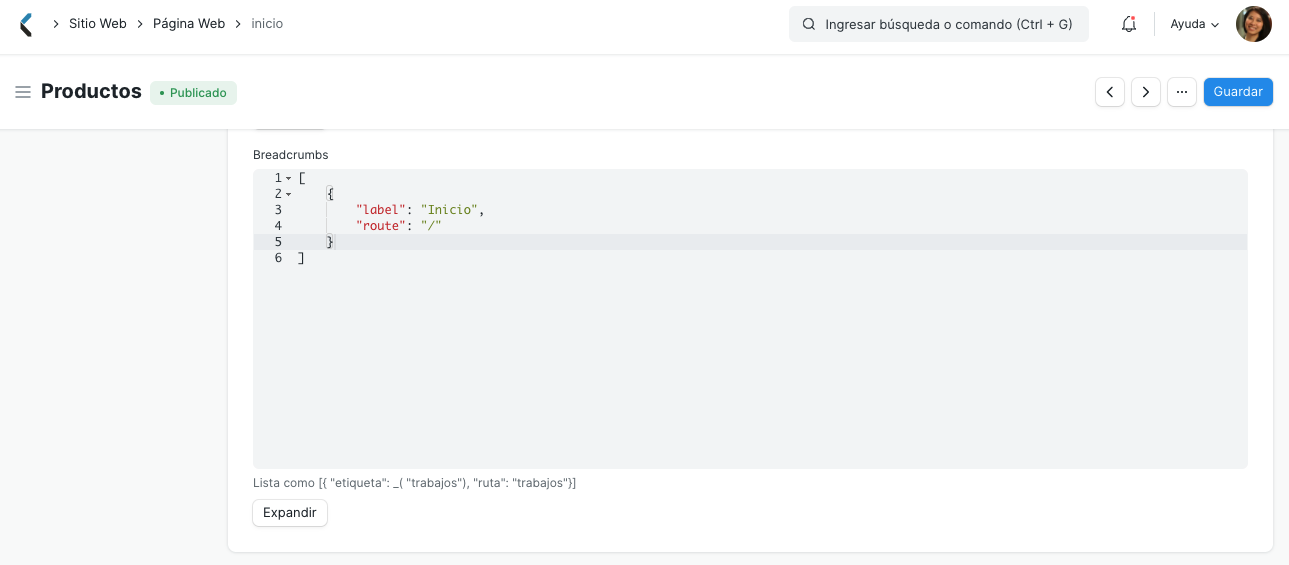
Task: Click the "label" key in editor
Action: click(381, 210)
